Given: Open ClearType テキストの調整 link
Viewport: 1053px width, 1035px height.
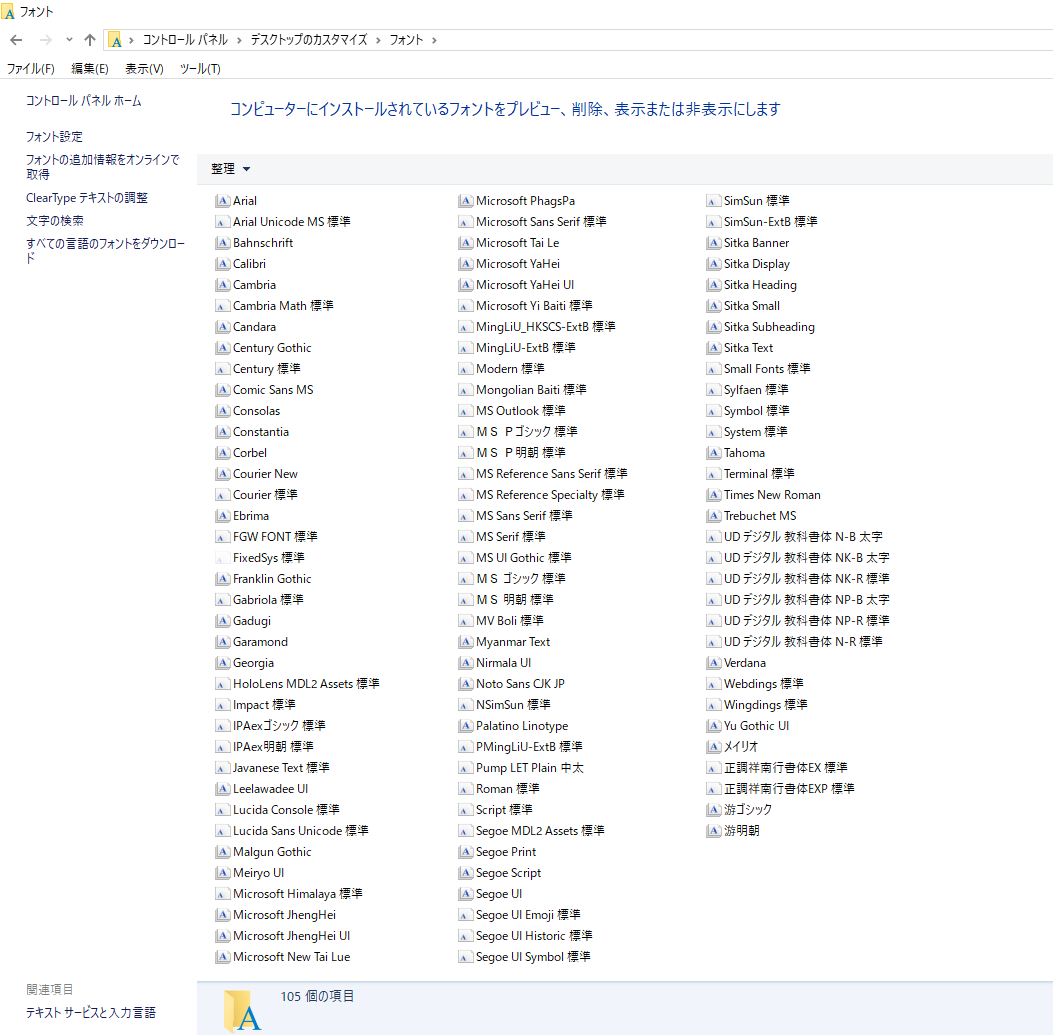Looking at the screenshot, I should click(87, 197).
